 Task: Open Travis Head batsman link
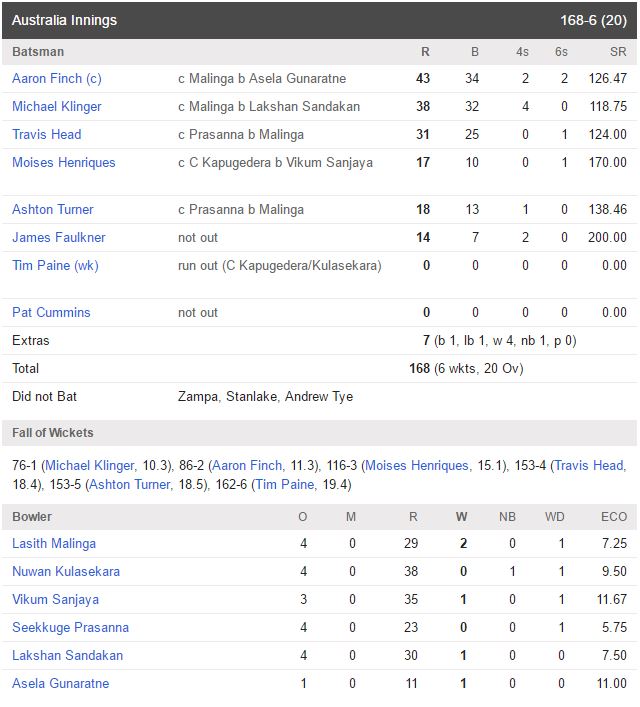(47, 134)
